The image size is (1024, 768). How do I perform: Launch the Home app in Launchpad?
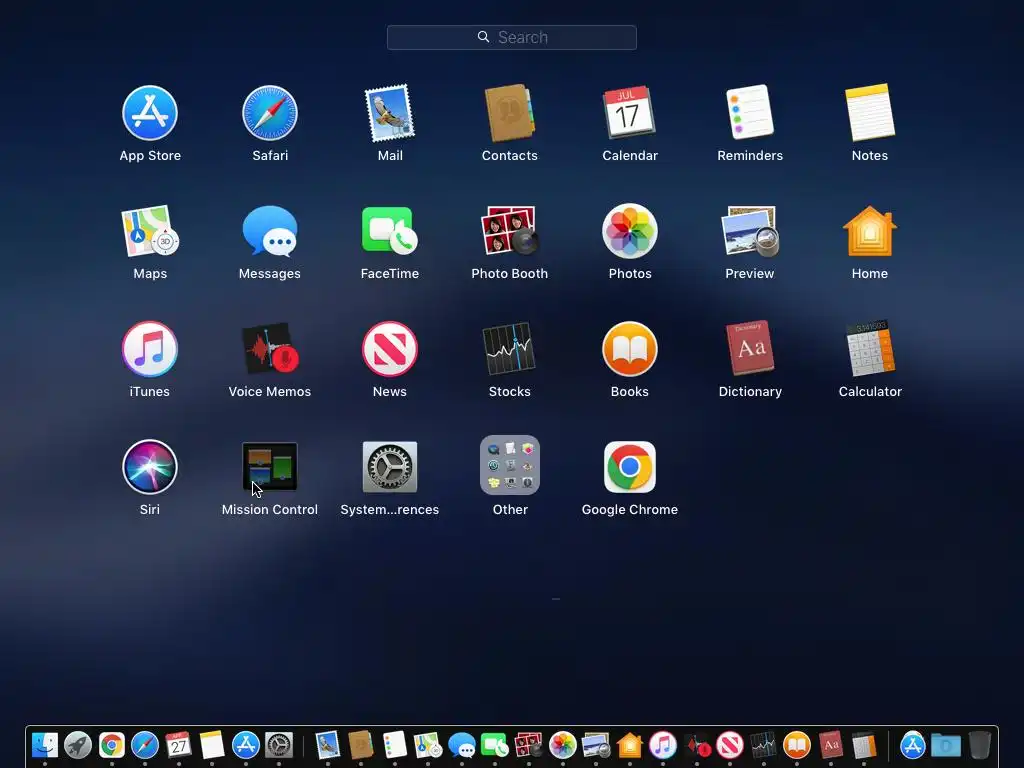pyautogui.click(x=870, y=231)
